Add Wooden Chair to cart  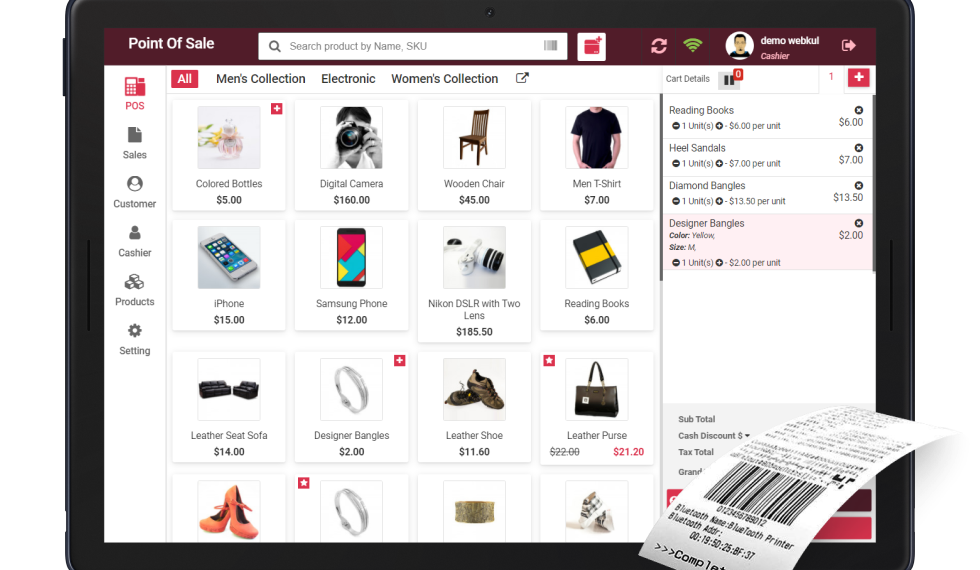pyautogui.click(x=474, y=155)
